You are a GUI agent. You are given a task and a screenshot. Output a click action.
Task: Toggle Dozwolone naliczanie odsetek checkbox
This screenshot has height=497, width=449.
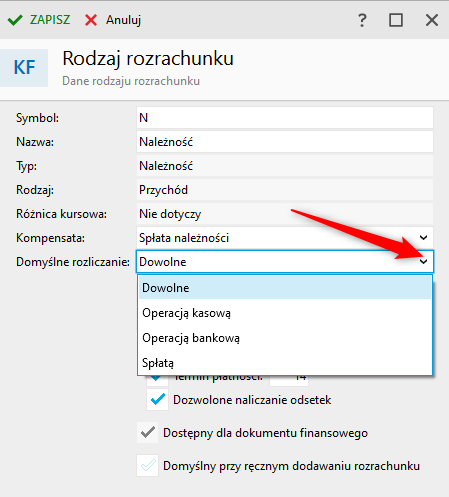click(x=158, y=400)
